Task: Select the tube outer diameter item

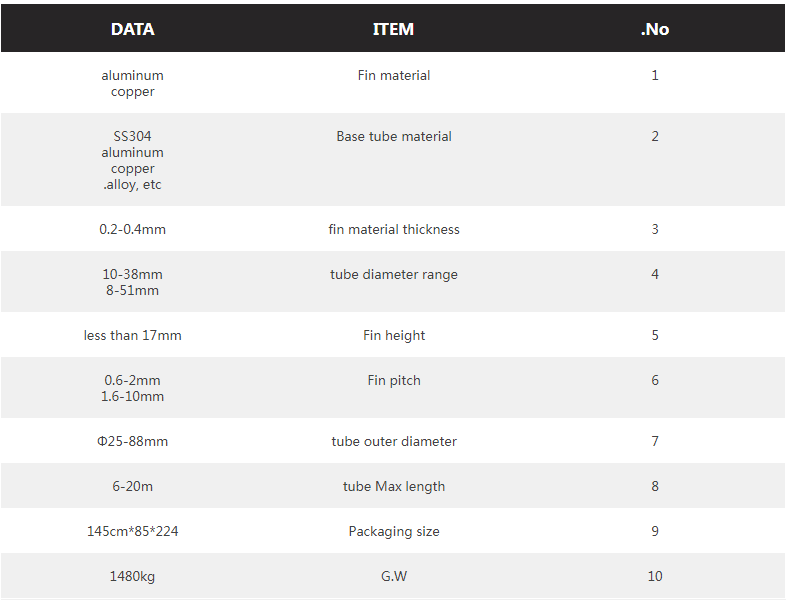Action: point(393,441)
